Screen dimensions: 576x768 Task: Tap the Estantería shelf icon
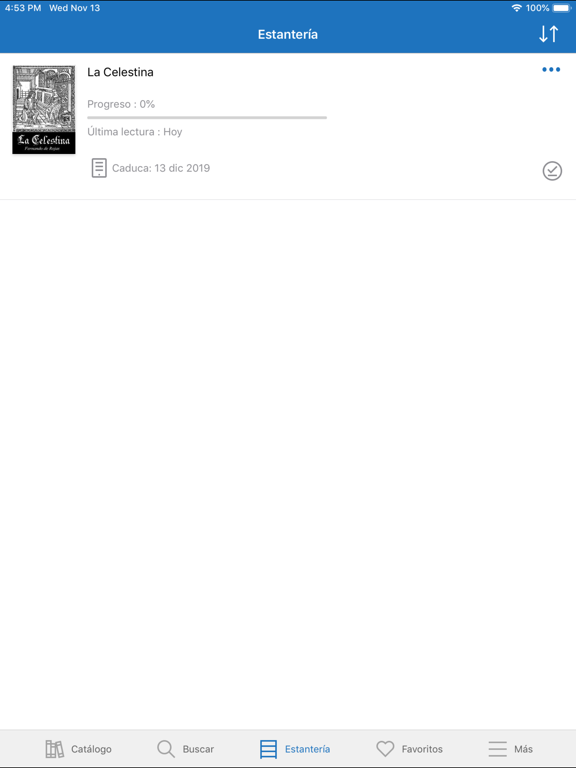tap(268, 749)
